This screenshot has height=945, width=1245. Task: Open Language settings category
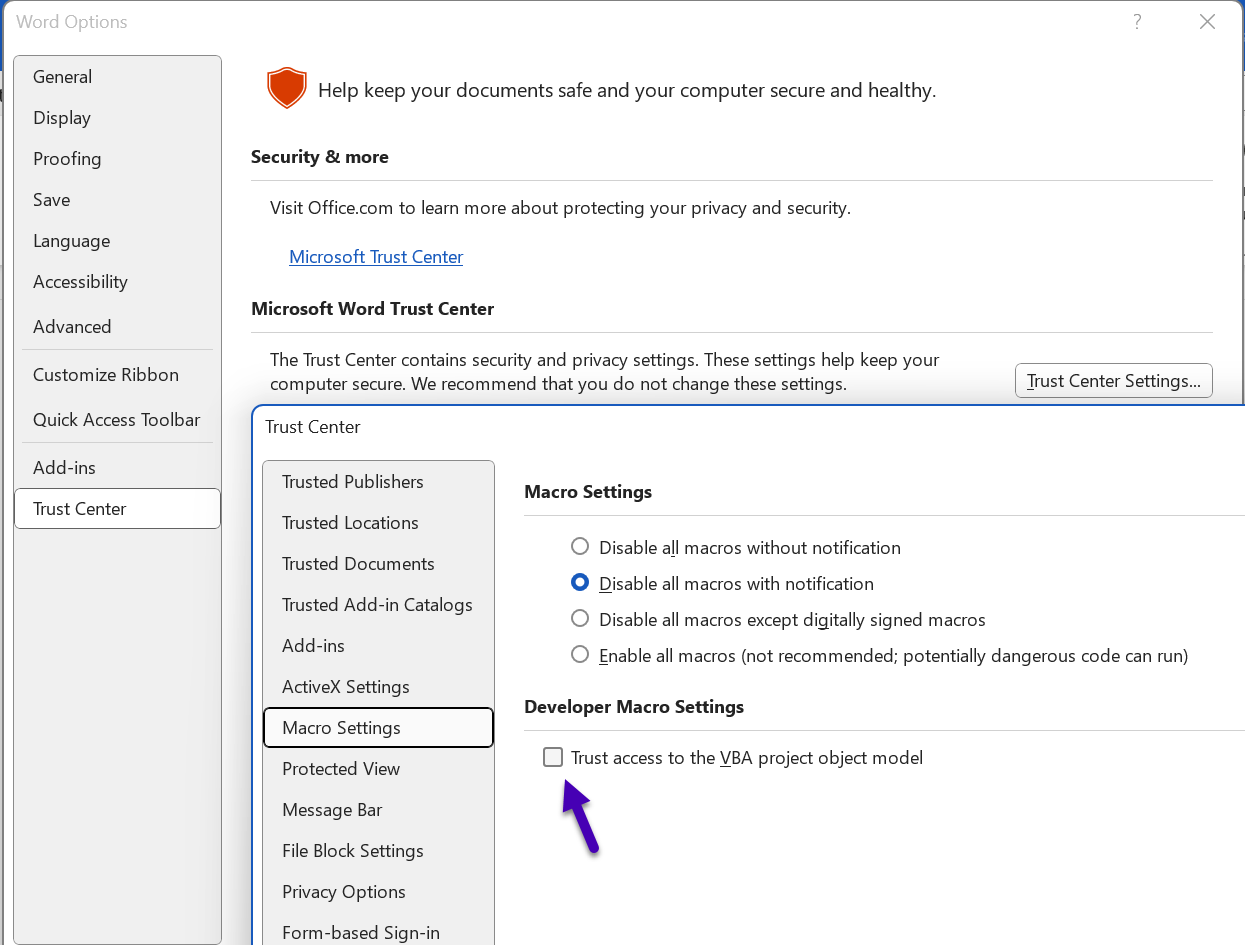118,241
